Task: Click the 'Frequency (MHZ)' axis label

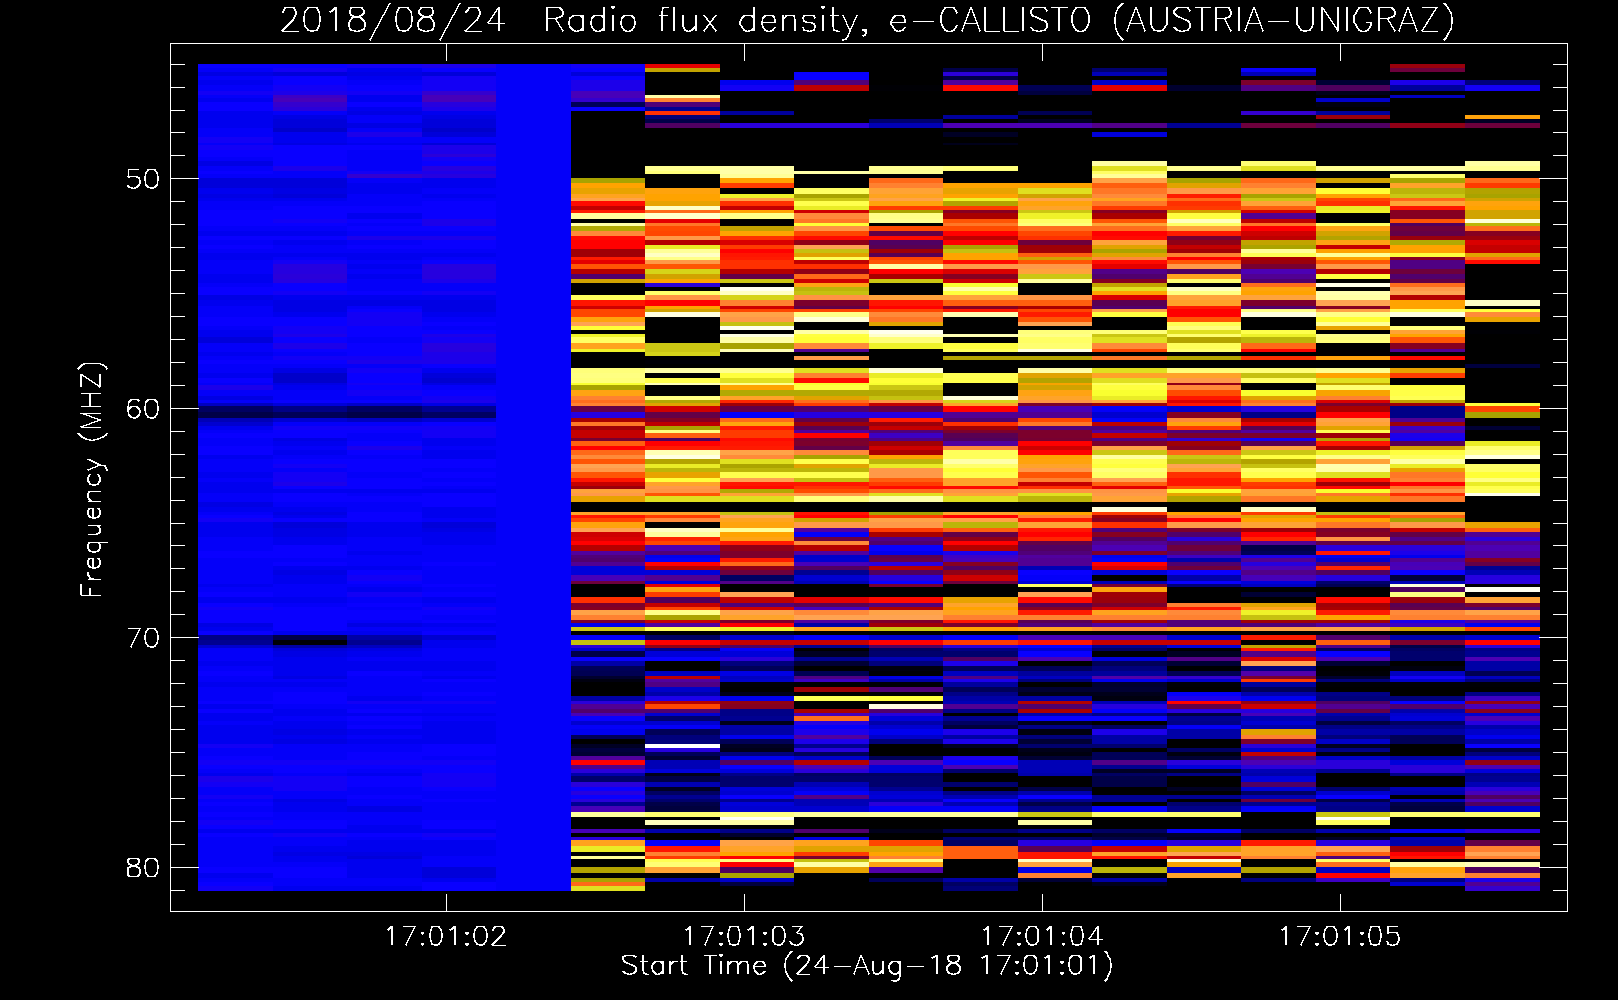Action: tap(92, 480)
